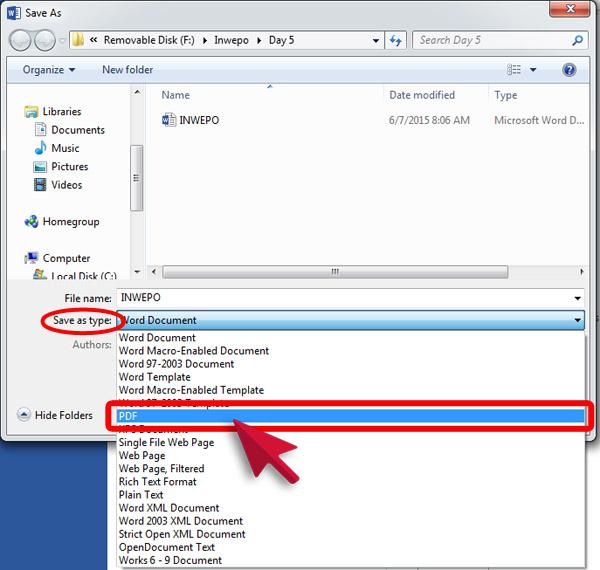Choose Web Page from type list
Screen dimensions: 600x570
click(351, 456)
